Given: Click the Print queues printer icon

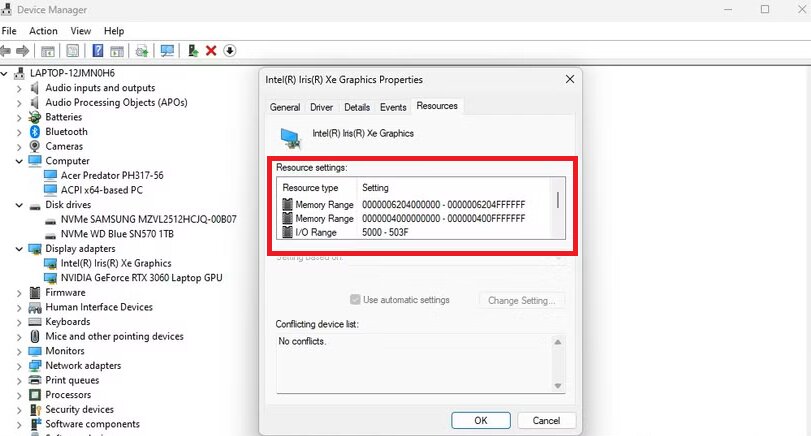Looking at the screenshot, I should [35, 380].
